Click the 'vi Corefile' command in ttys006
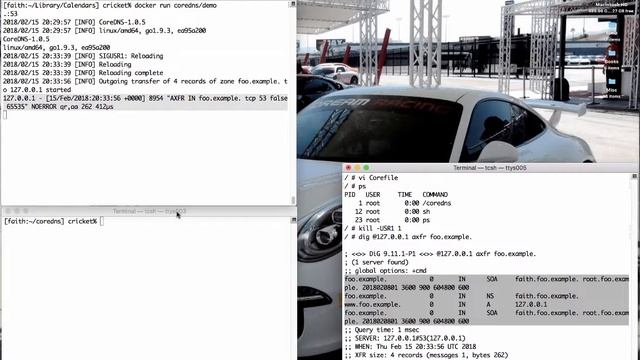The image size is (640, 360). [x=371, y=178]
